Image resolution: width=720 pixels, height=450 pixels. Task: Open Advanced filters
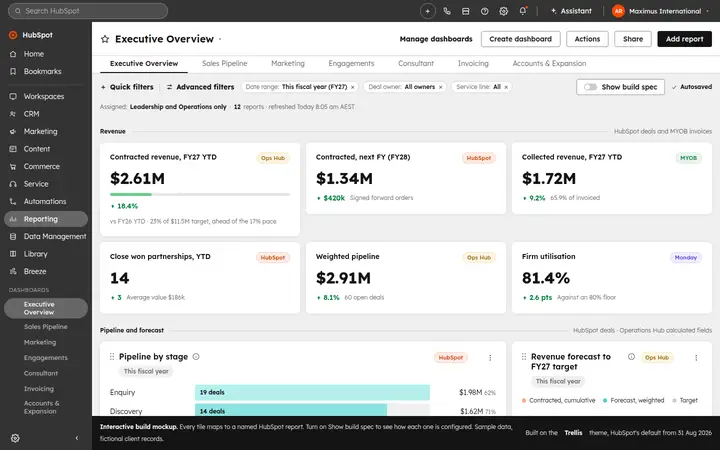pos(200,87)
